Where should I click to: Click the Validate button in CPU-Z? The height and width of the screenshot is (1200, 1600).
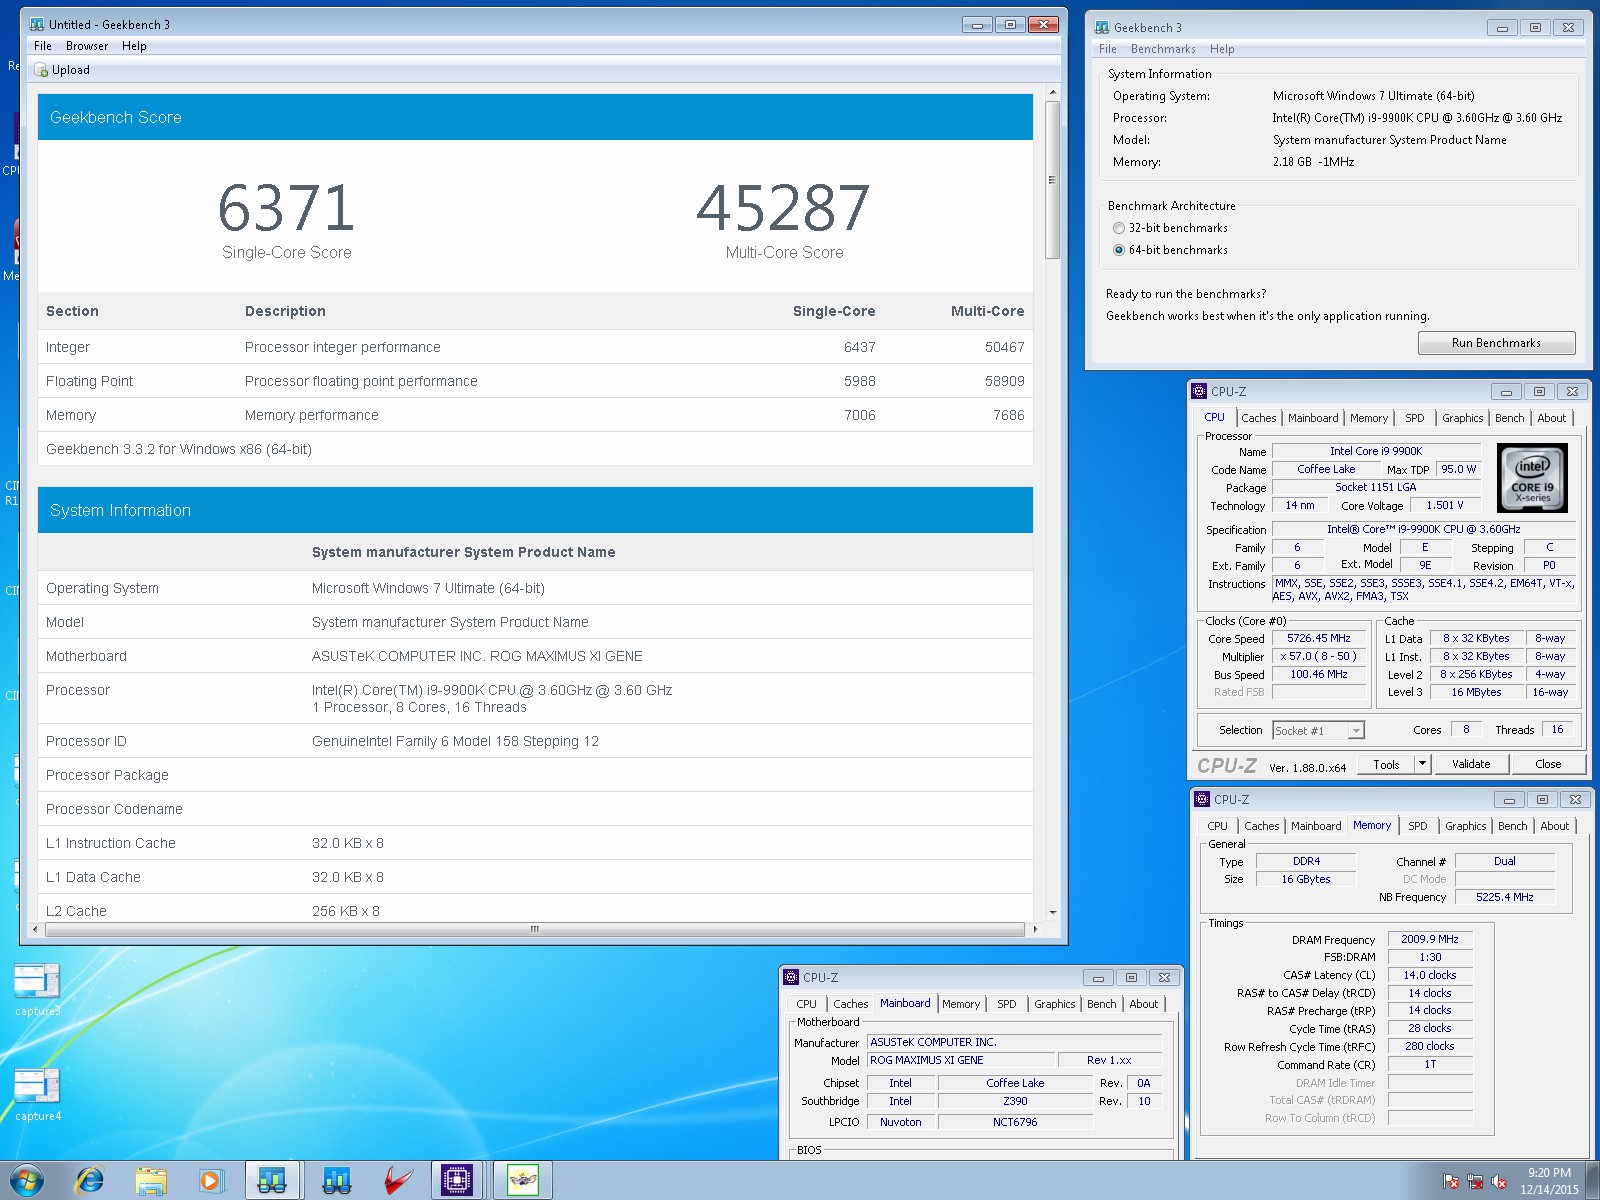click(1471, 764)
